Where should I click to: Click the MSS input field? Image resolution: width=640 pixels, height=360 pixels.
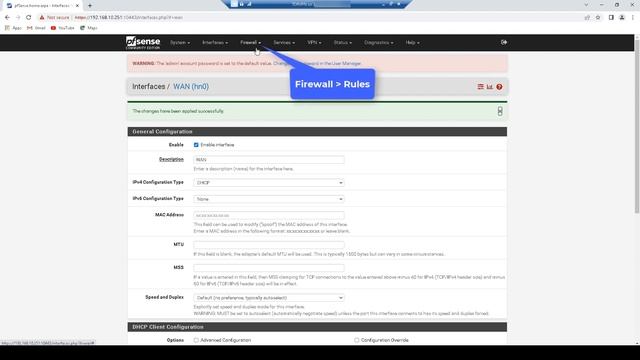[x=269, y=268]
